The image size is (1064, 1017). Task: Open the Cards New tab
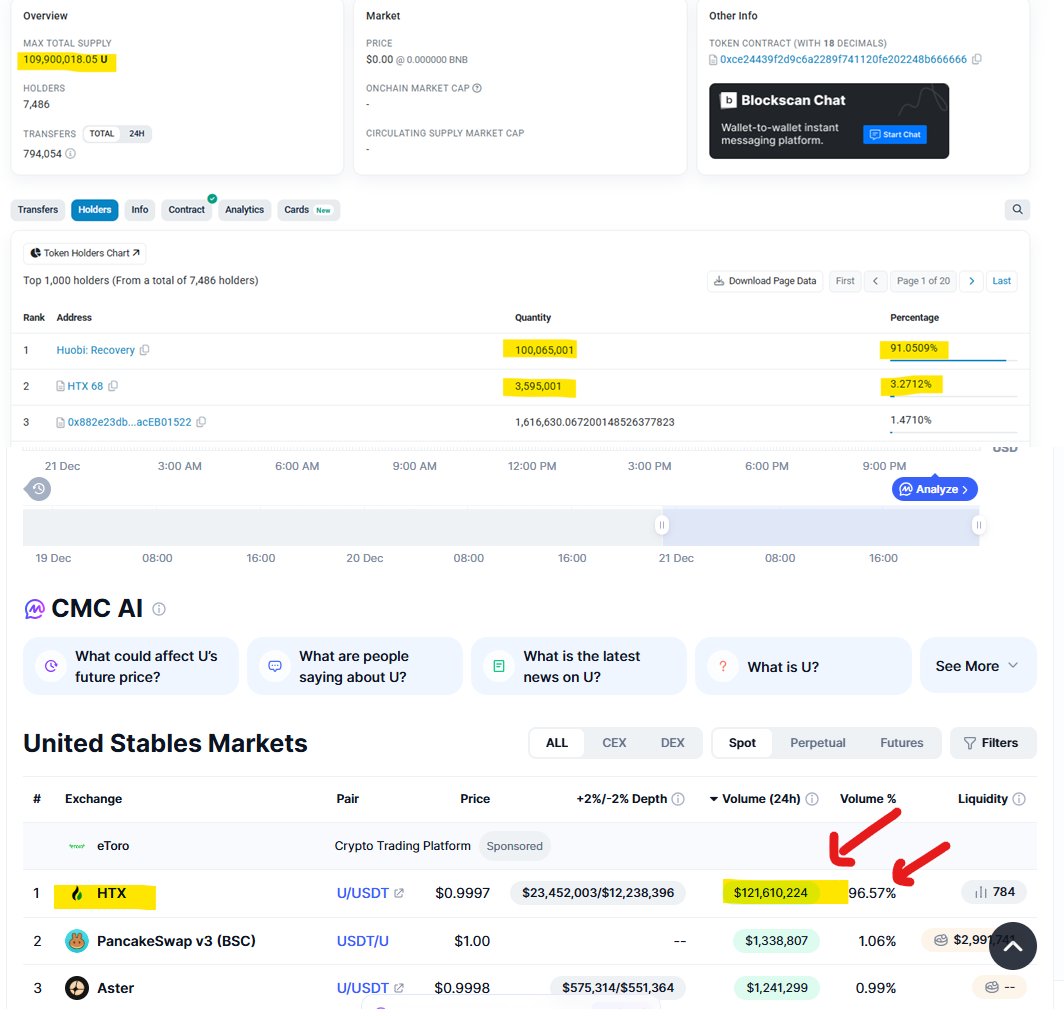tap(308, 210)
